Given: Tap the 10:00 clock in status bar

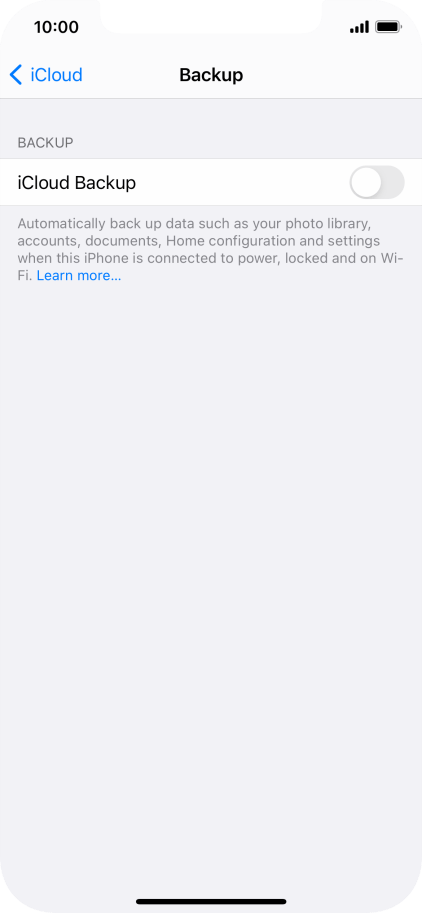Looking at the screenshot, I should click(x=56, y=27).
